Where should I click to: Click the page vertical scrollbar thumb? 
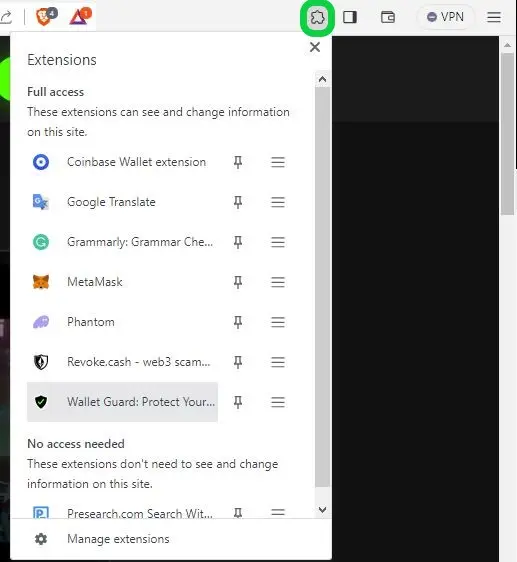[x=507, y=133]
